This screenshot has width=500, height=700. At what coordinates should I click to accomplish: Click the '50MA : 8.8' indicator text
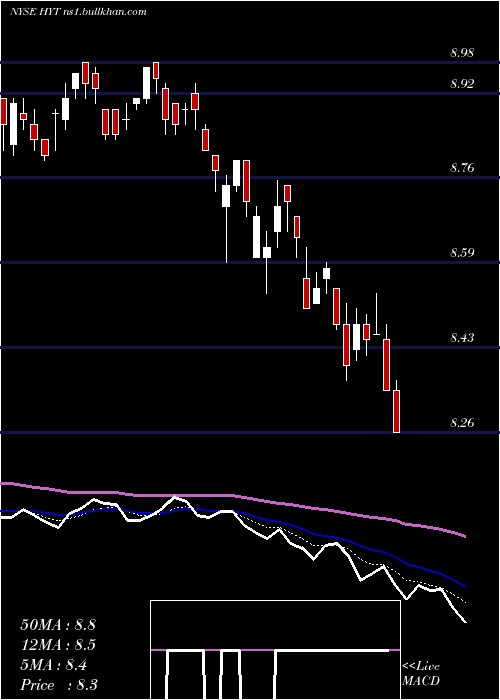click(x=58, y=625)
